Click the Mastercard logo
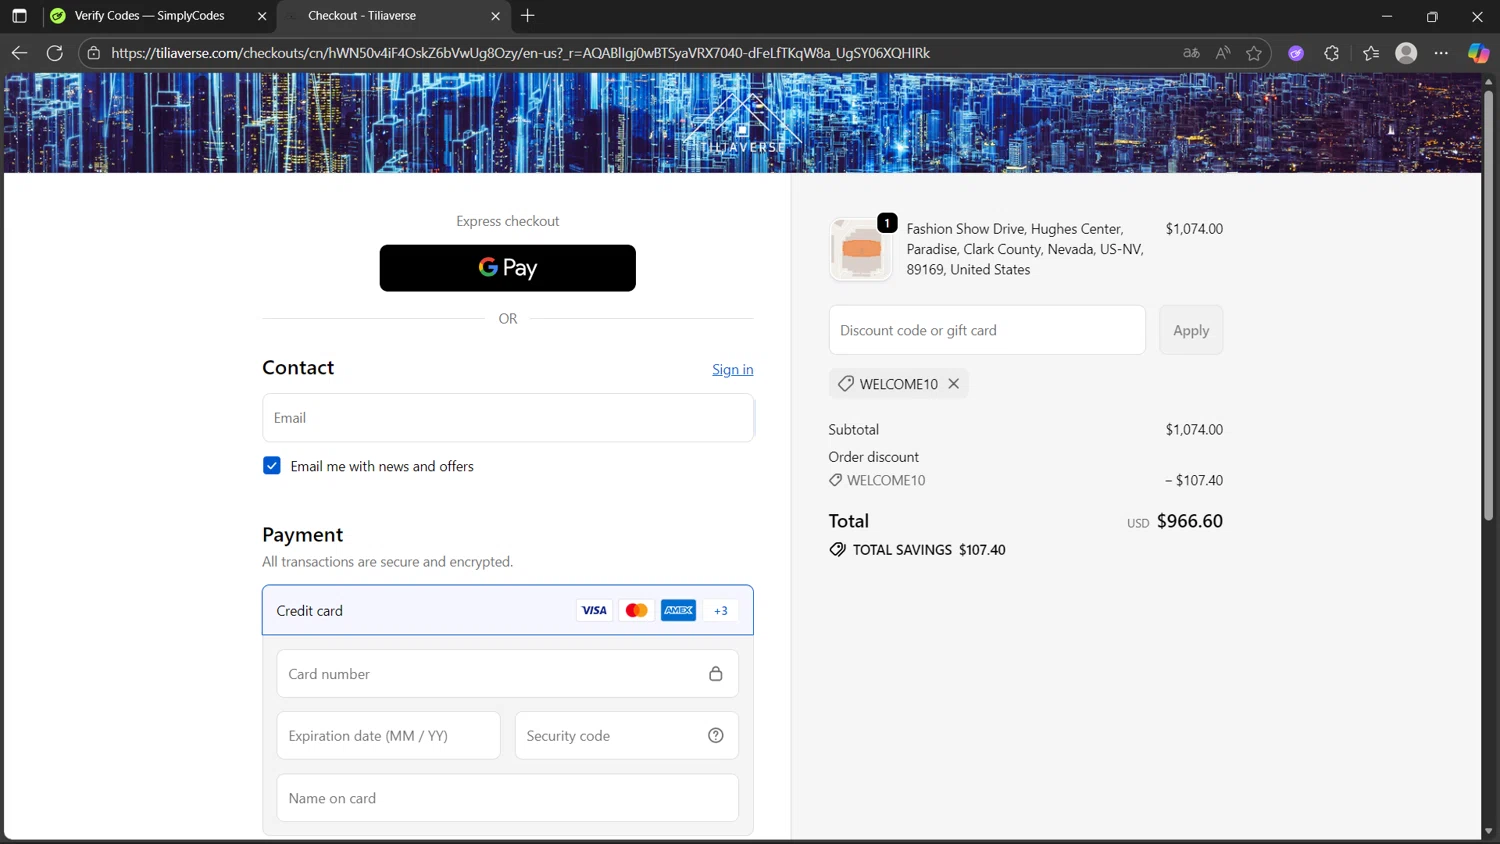1500x844 pixels. [x=636, y=611]
